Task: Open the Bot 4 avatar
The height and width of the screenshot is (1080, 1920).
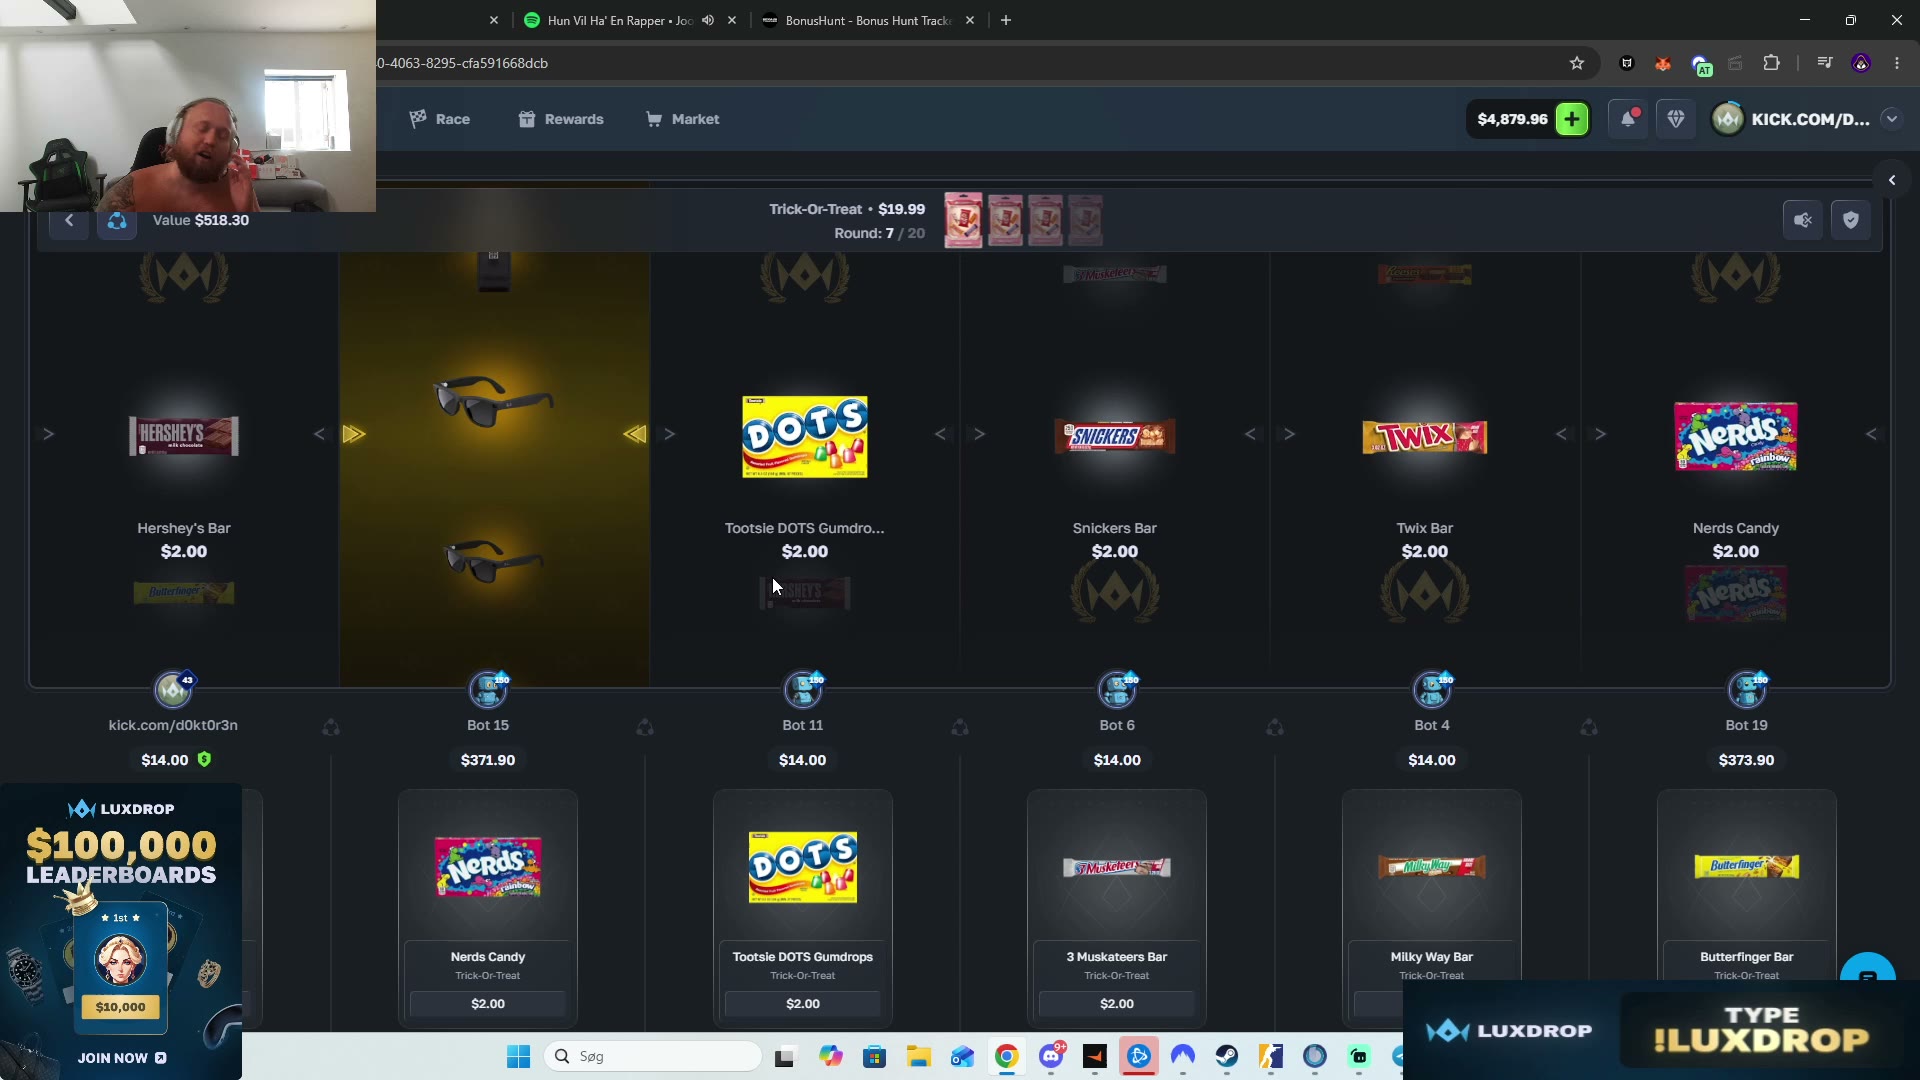Action: [1432, 688]
